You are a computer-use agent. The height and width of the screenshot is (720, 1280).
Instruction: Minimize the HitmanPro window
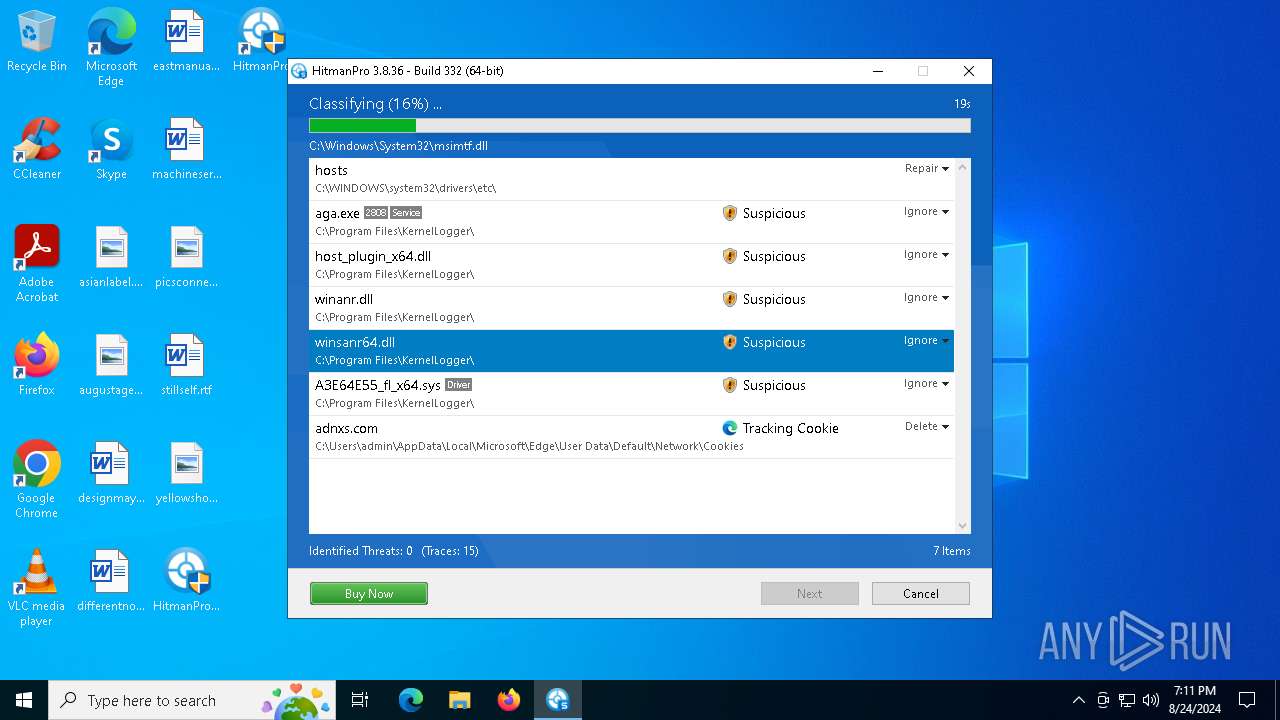point(878,71)
